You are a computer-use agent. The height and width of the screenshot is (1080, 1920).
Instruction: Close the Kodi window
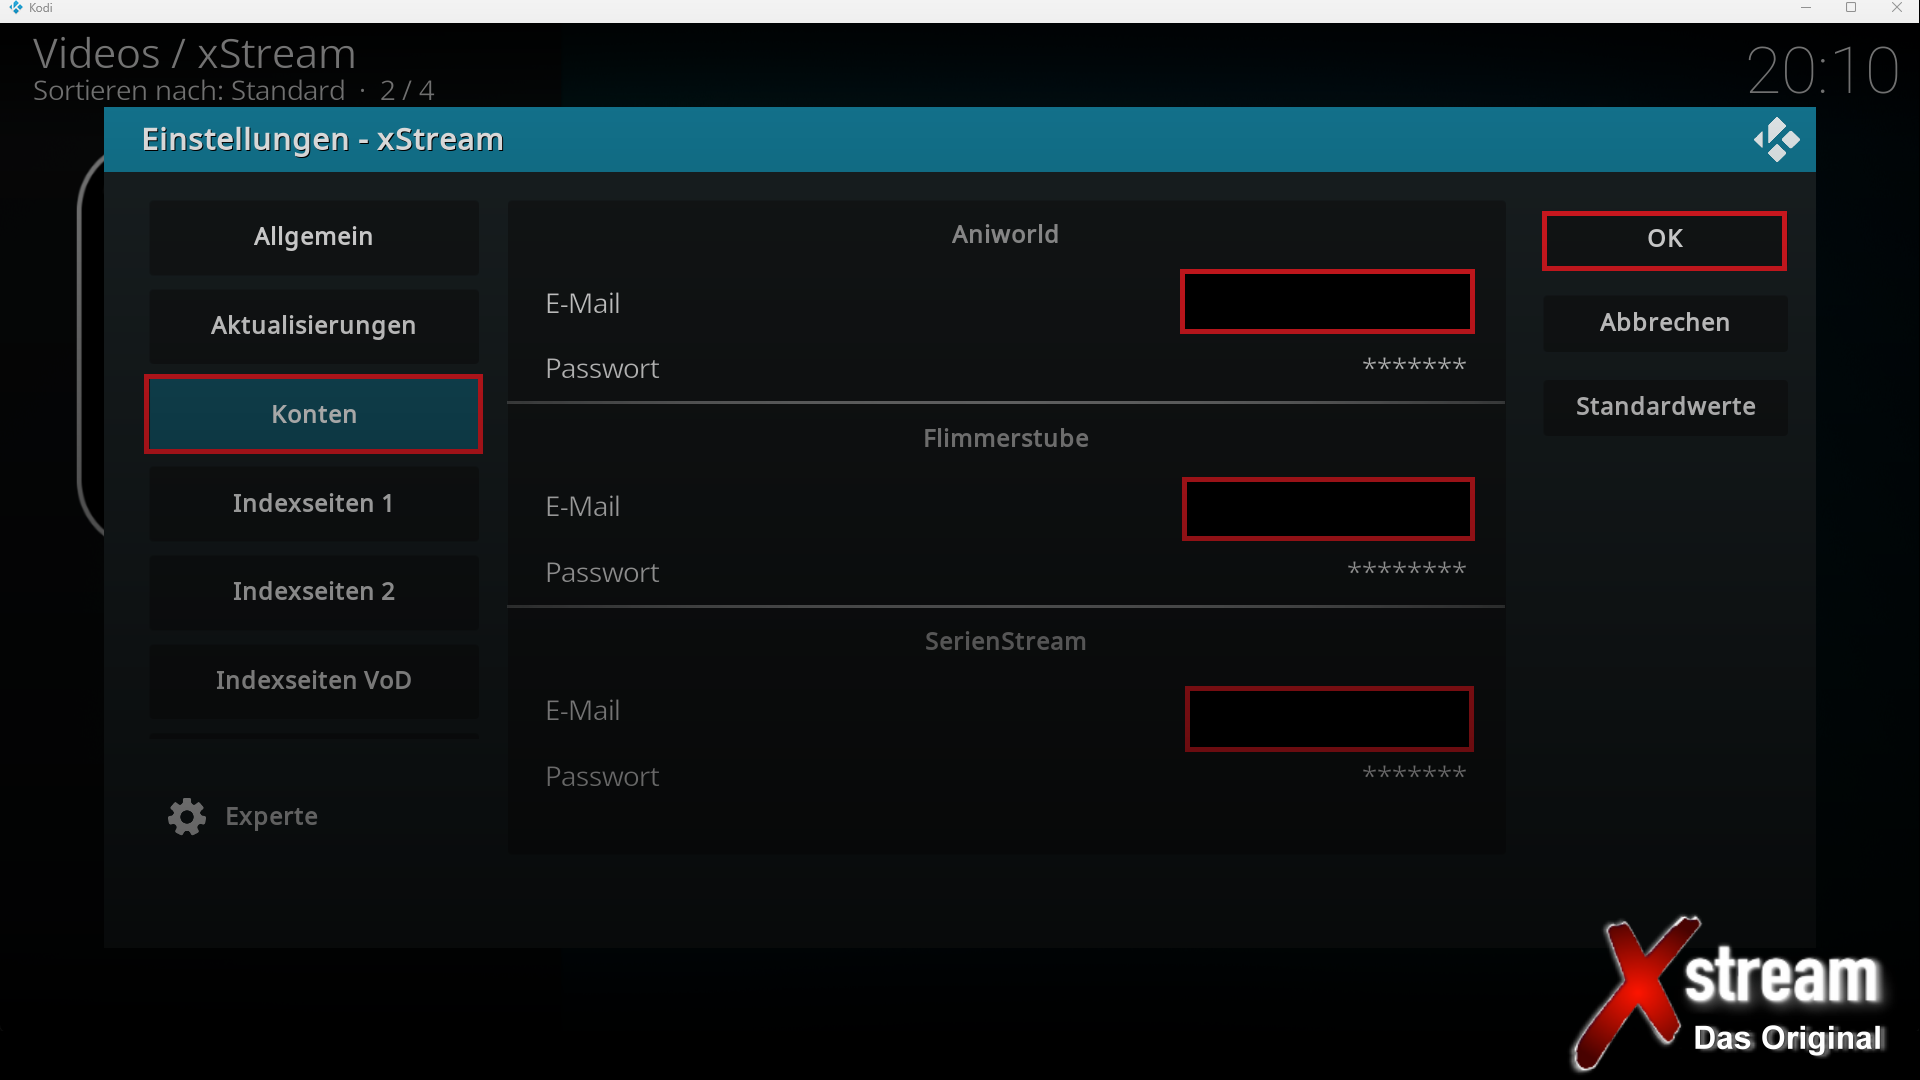1896,8
